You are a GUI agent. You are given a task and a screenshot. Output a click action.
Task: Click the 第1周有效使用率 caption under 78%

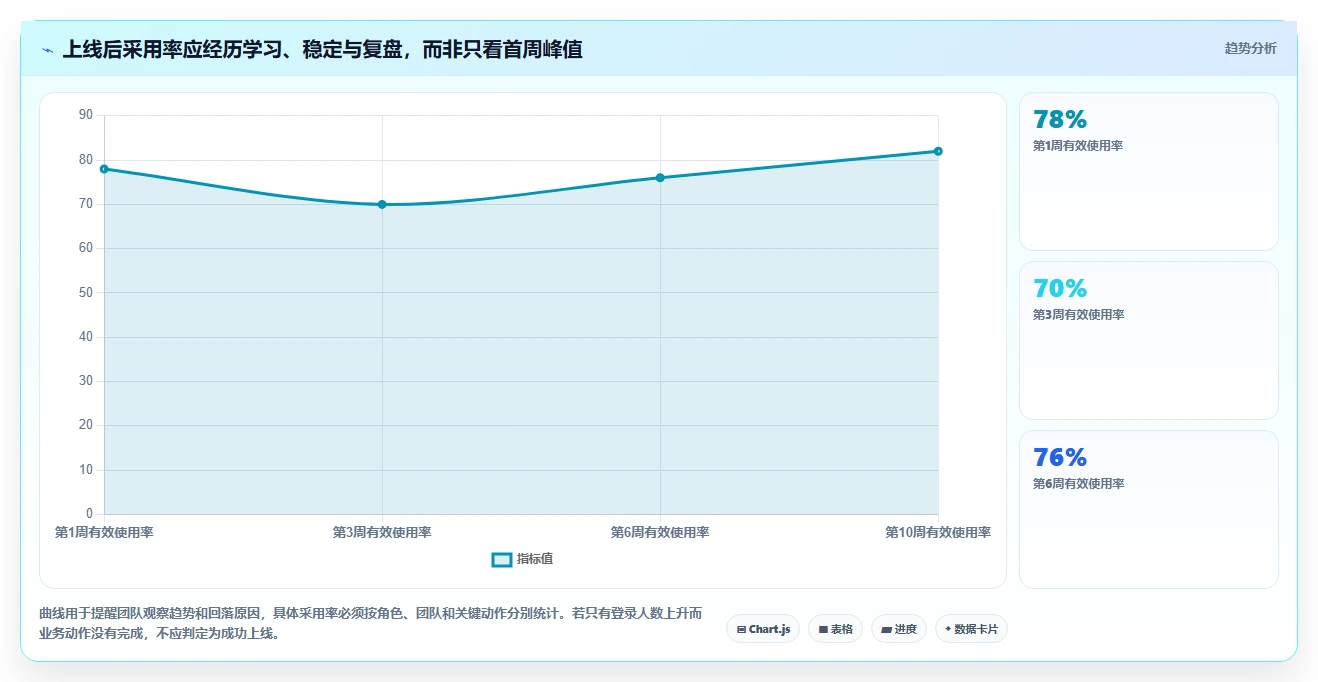pyautogui.click(x=1078, y=146)
